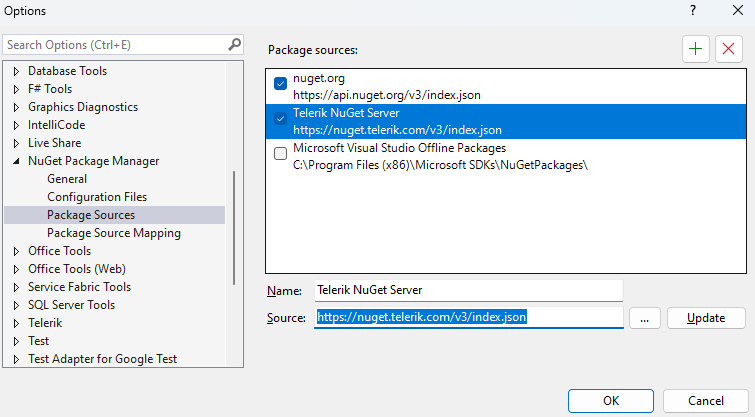Click the green plus add source icon
Image resolution: width=755 pixels, height=417 pixels.
pos(695,48)
